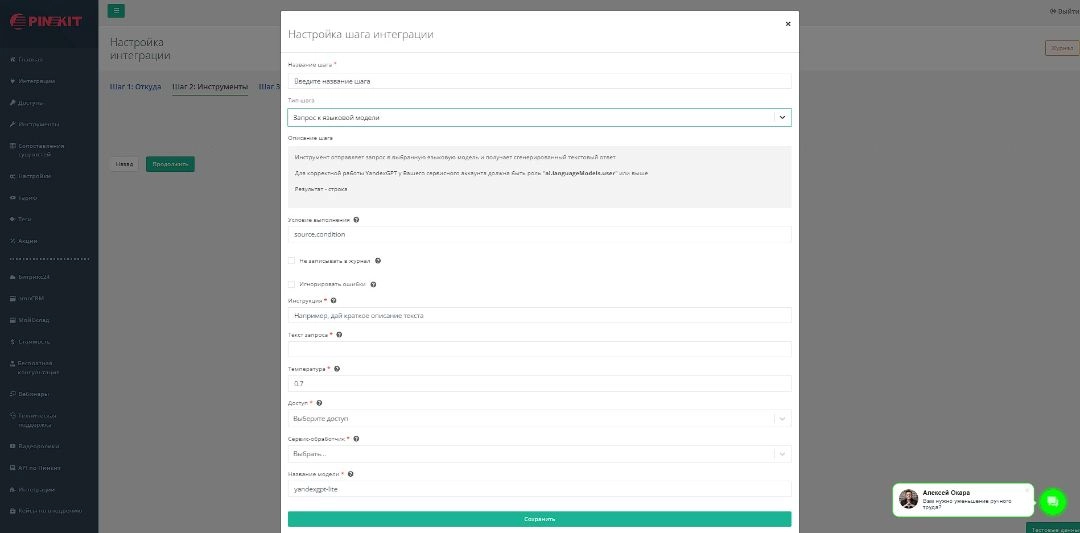This screenshot has width=1080, height=533.
Task: Close the 'Настройка шага интеграции' dialog
Action: tap(788, 23)
